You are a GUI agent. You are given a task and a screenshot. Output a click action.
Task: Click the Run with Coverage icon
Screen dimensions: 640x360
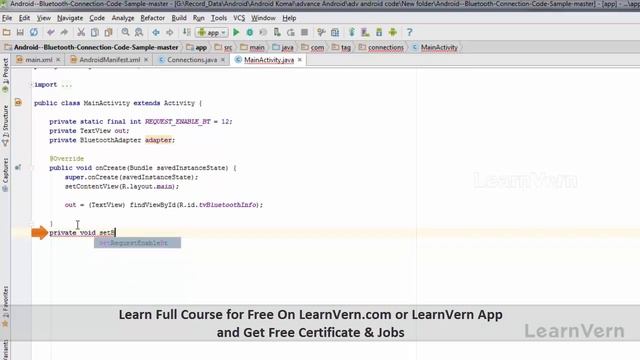263,32
